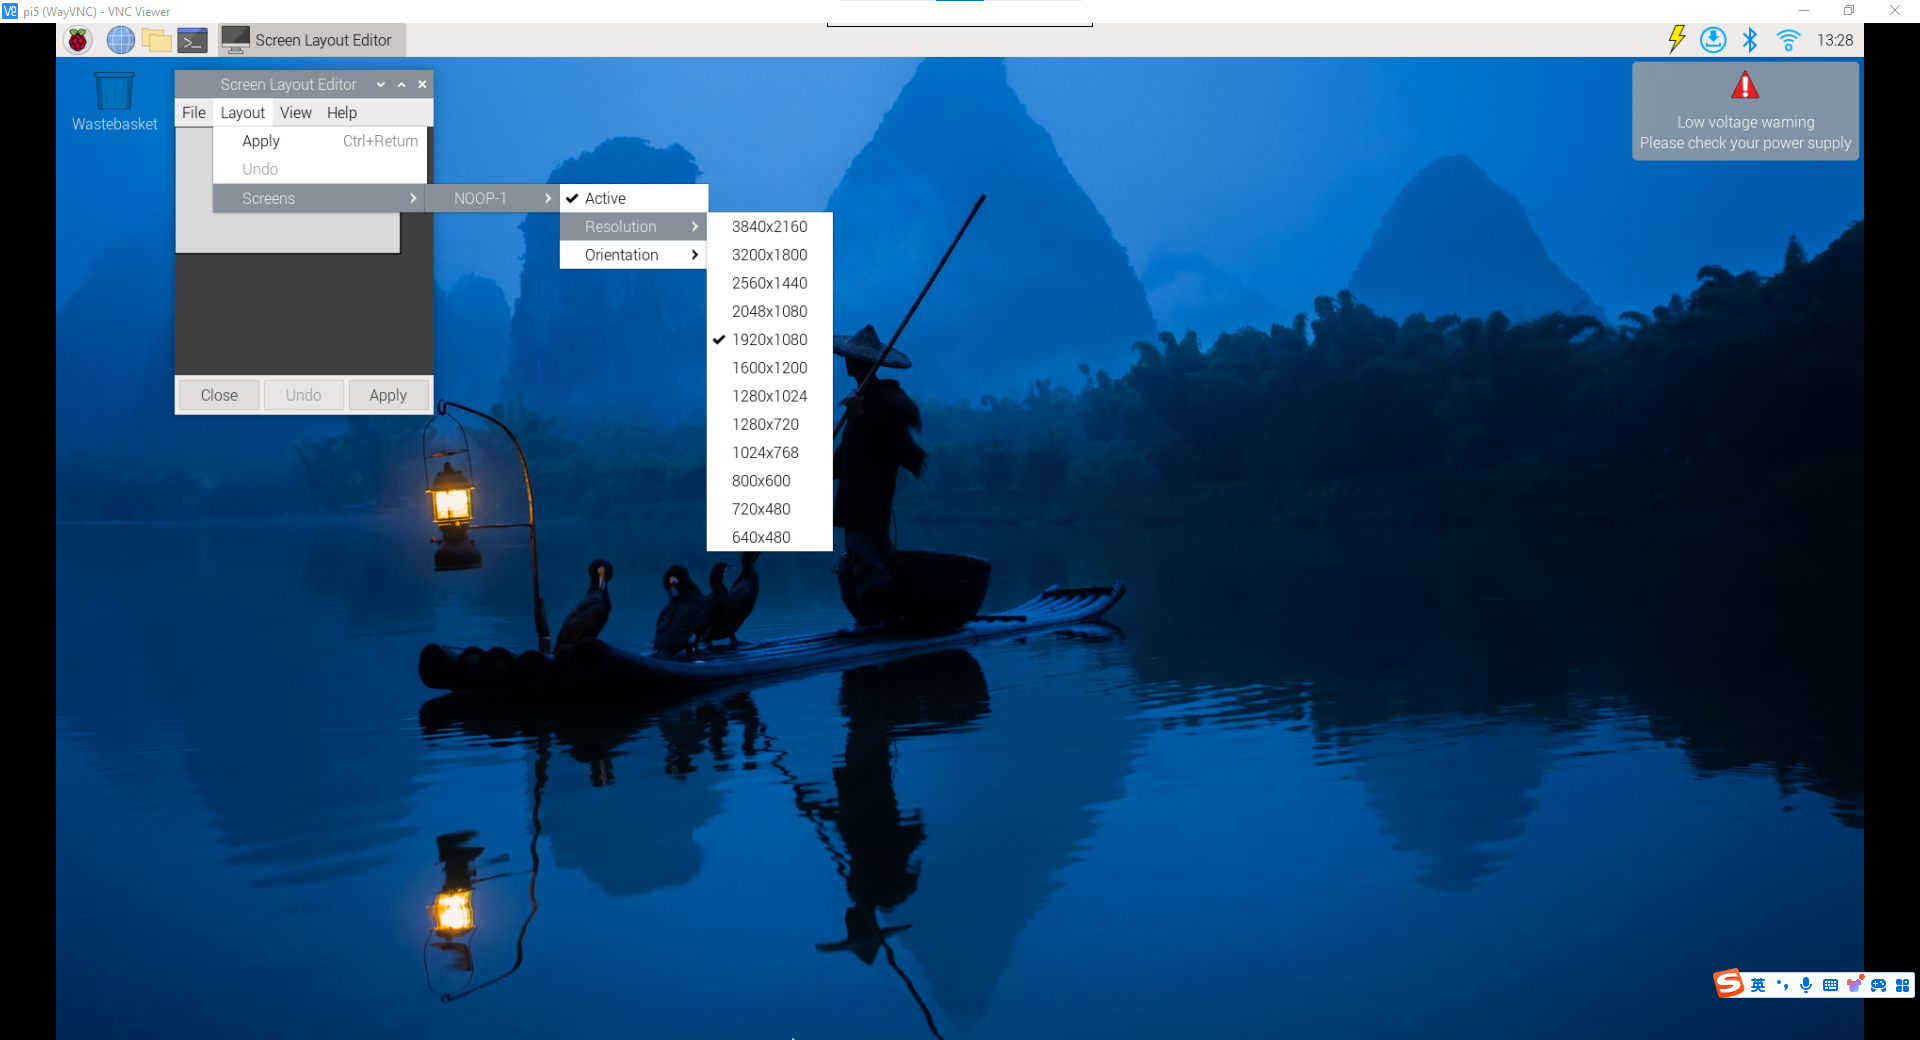Click the Layout menu
This screenshot has height=1040, width=1920.
coord(243,113)
